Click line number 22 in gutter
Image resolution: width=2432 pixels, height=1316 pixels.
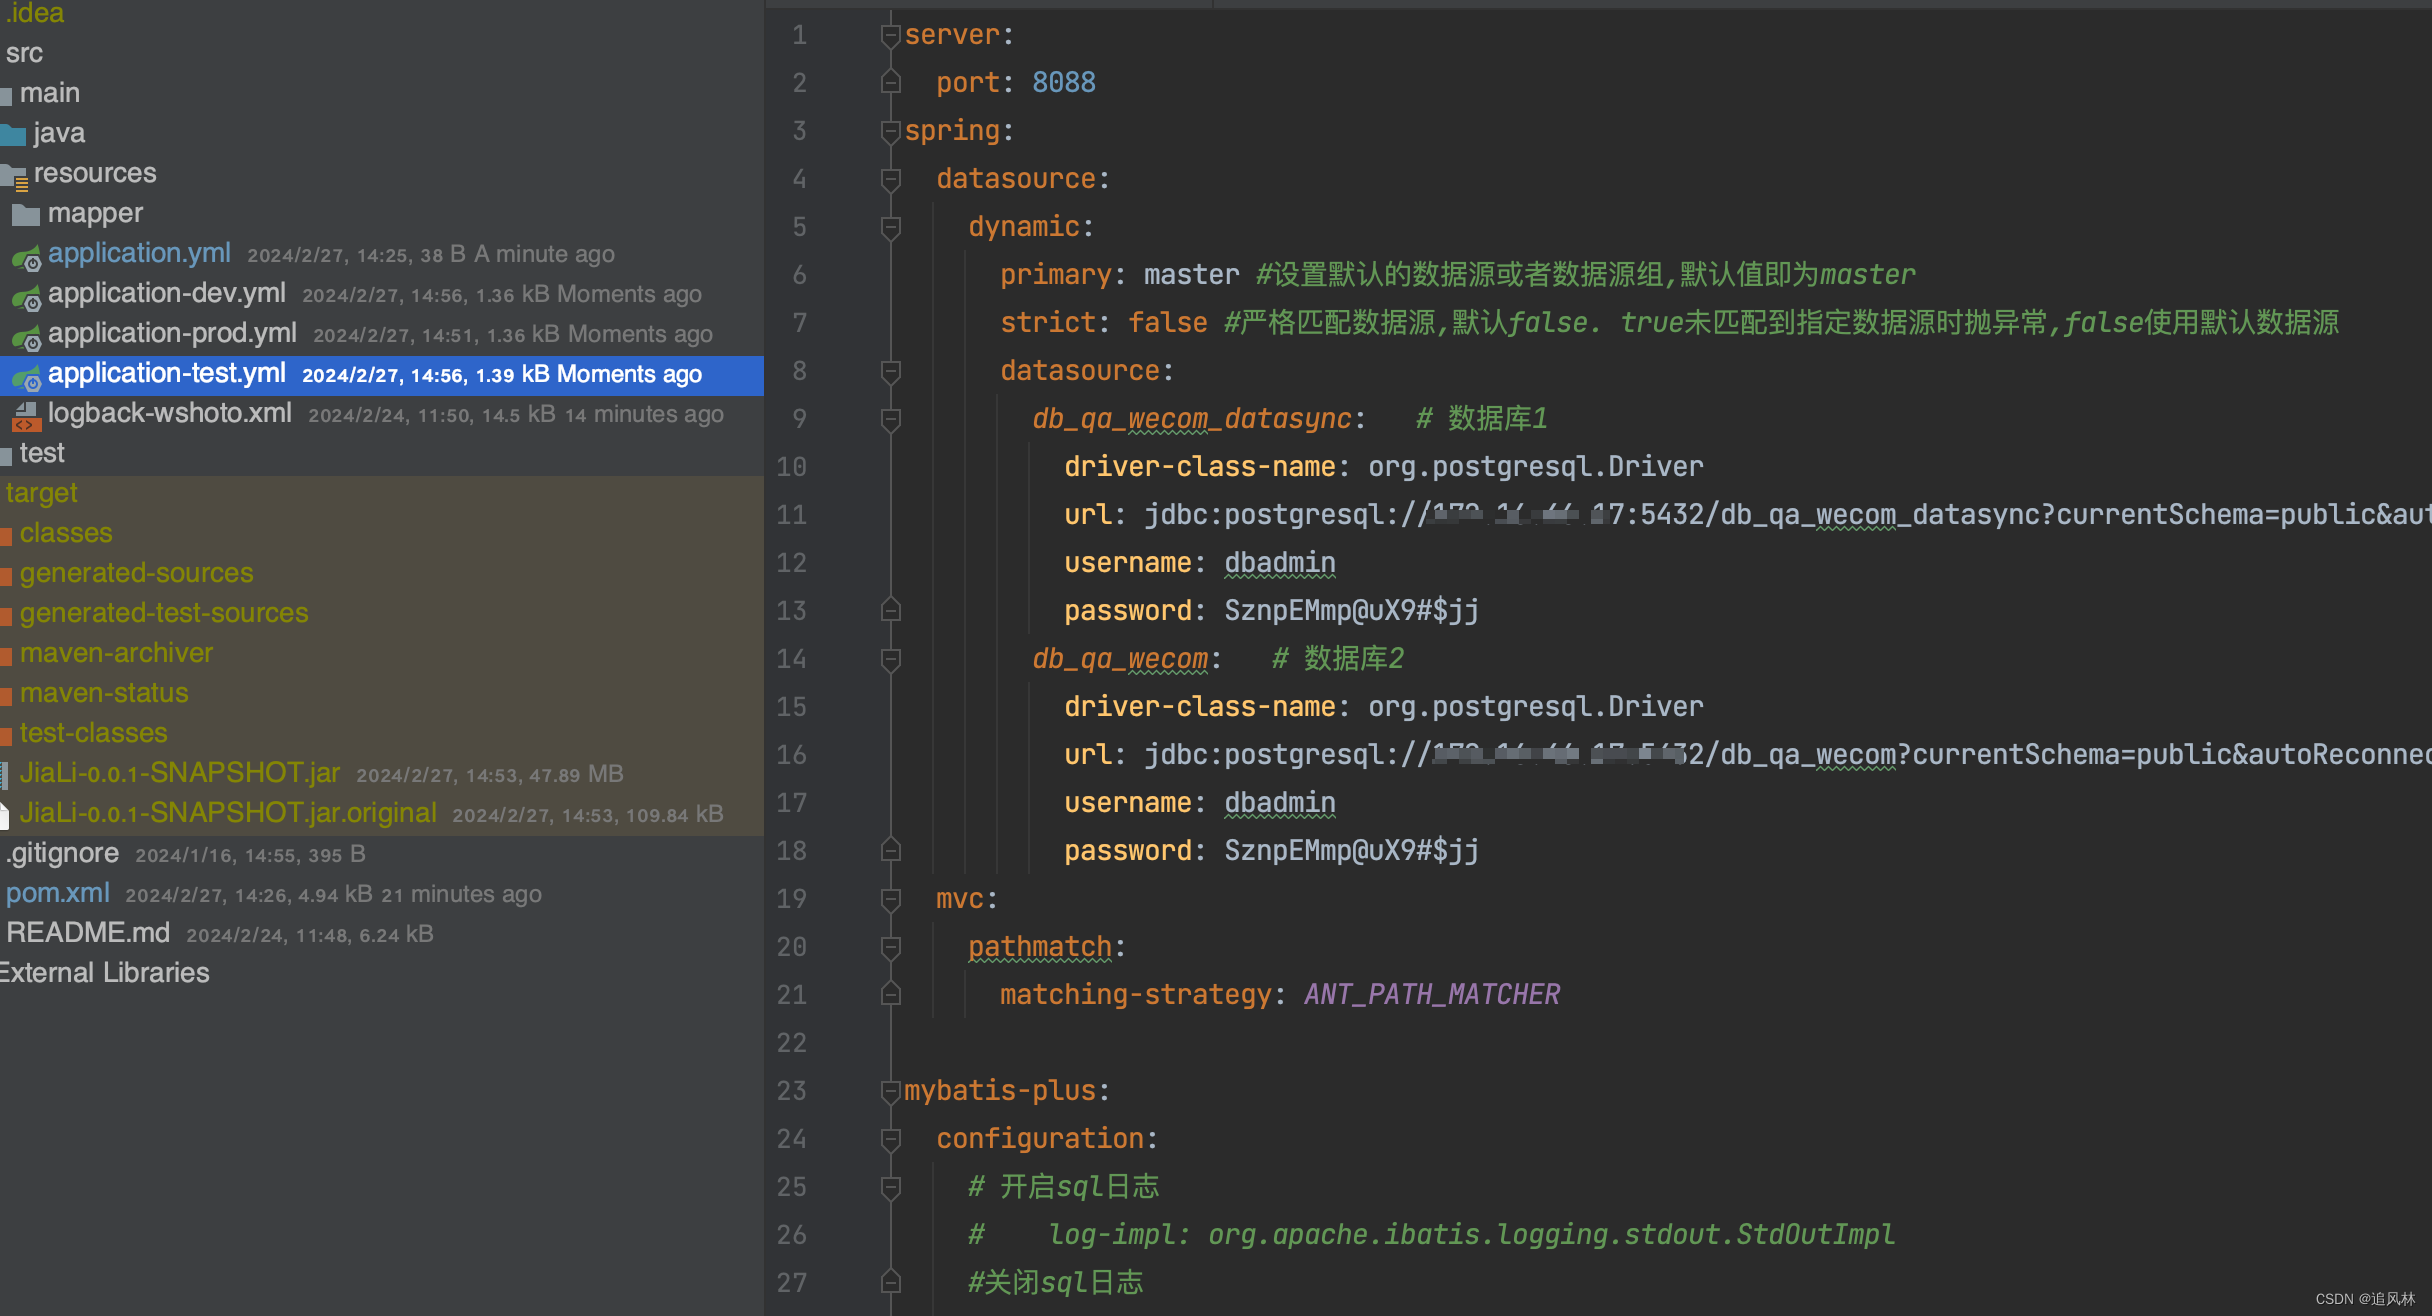pyautogui.click(x=791, y=1043)
